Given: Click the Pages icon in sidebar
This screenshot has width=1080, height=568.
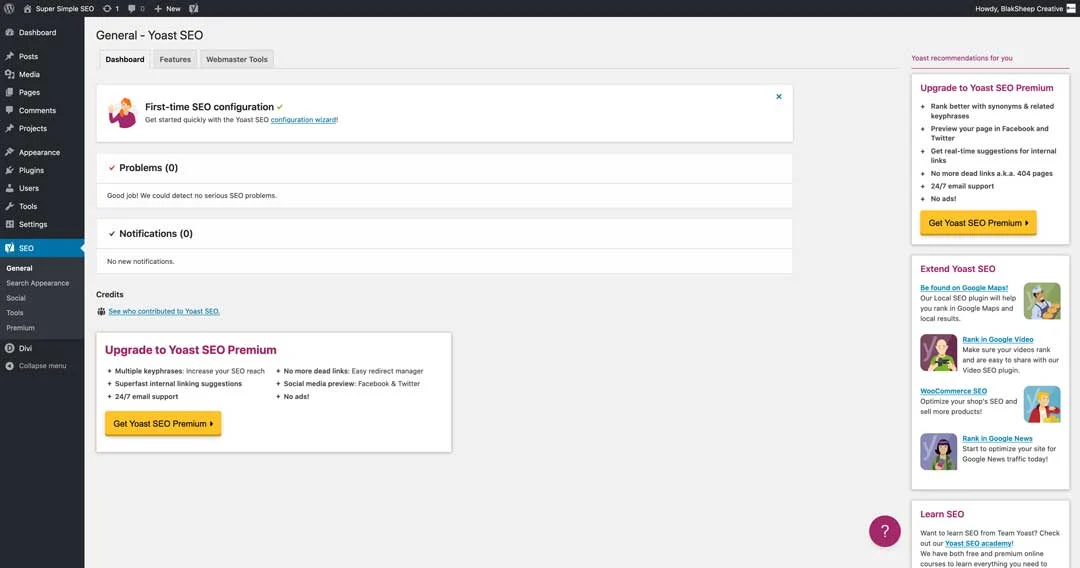Looking at the screenshot, I should (x=10, y=92).
